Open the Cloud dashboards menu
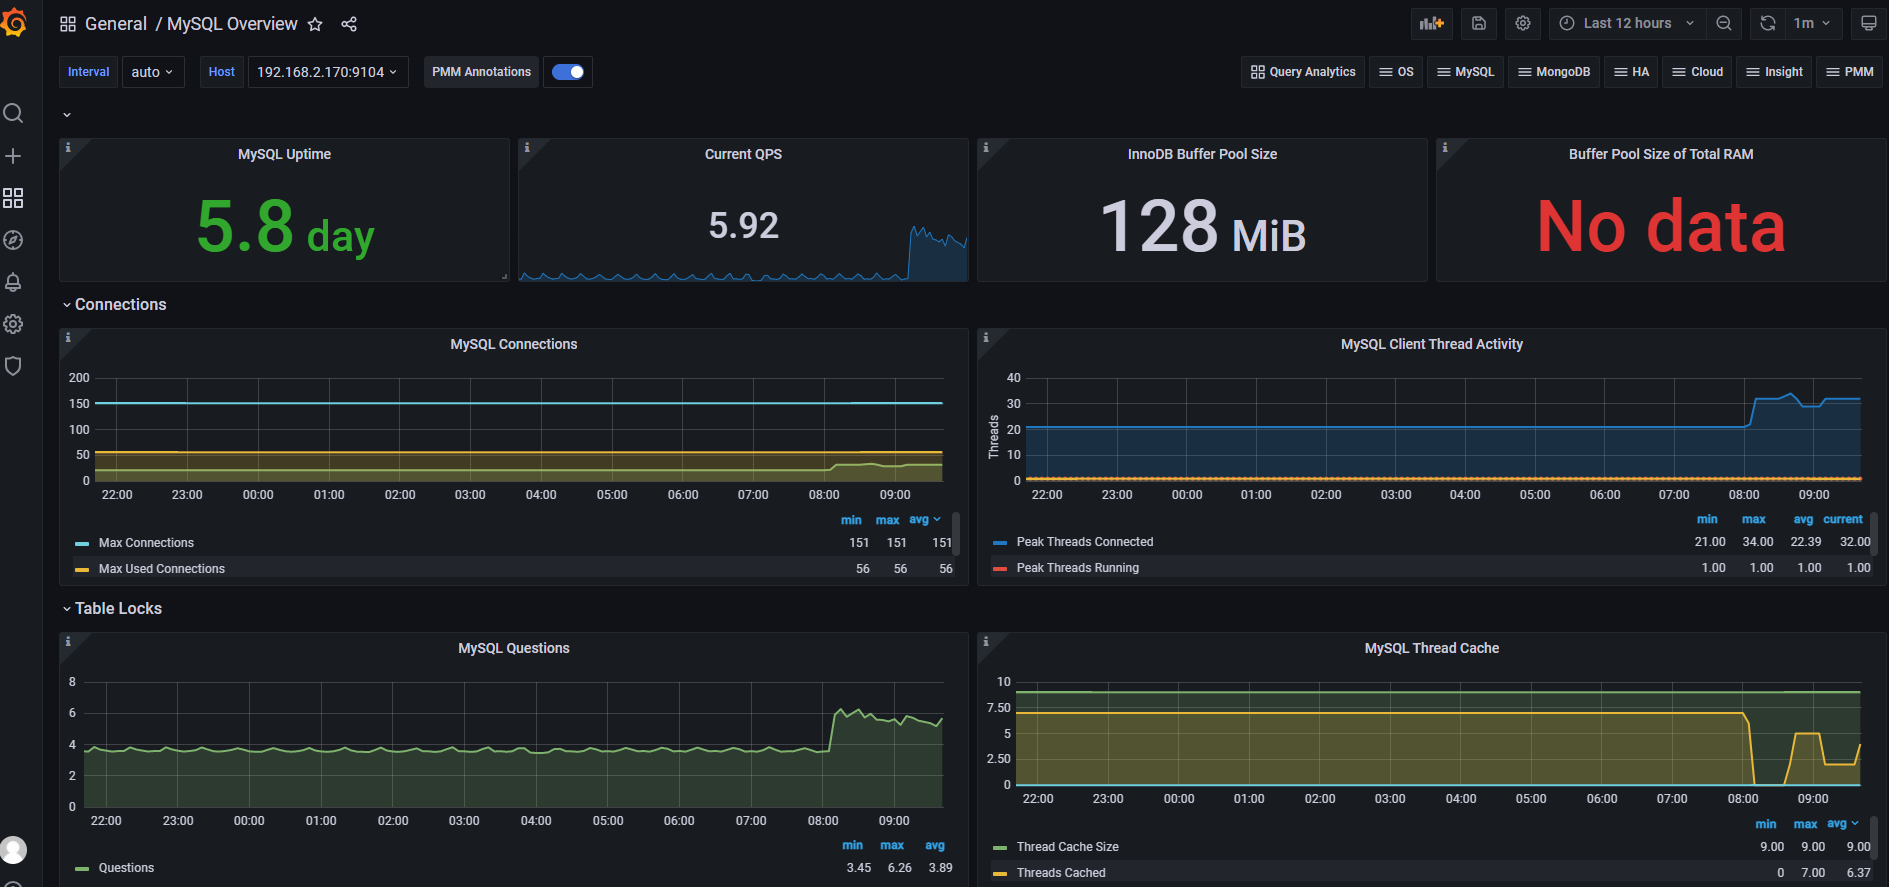Viewport: 1889px width, 887px height. point(1697,72)
